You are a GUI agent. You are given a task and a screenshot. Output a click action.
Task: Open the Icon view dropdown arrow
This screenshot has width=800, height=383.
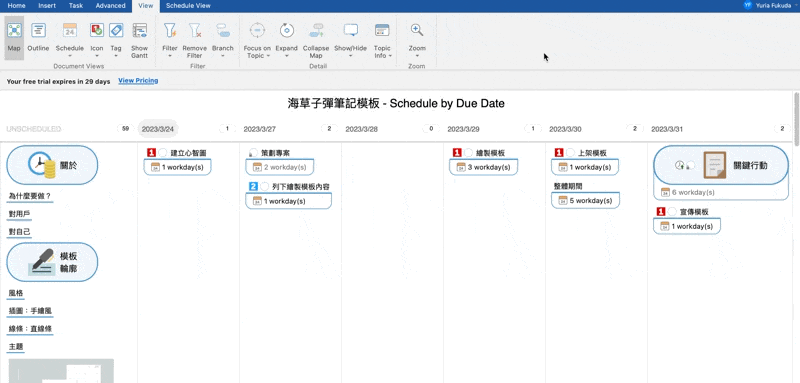point(97,56)
